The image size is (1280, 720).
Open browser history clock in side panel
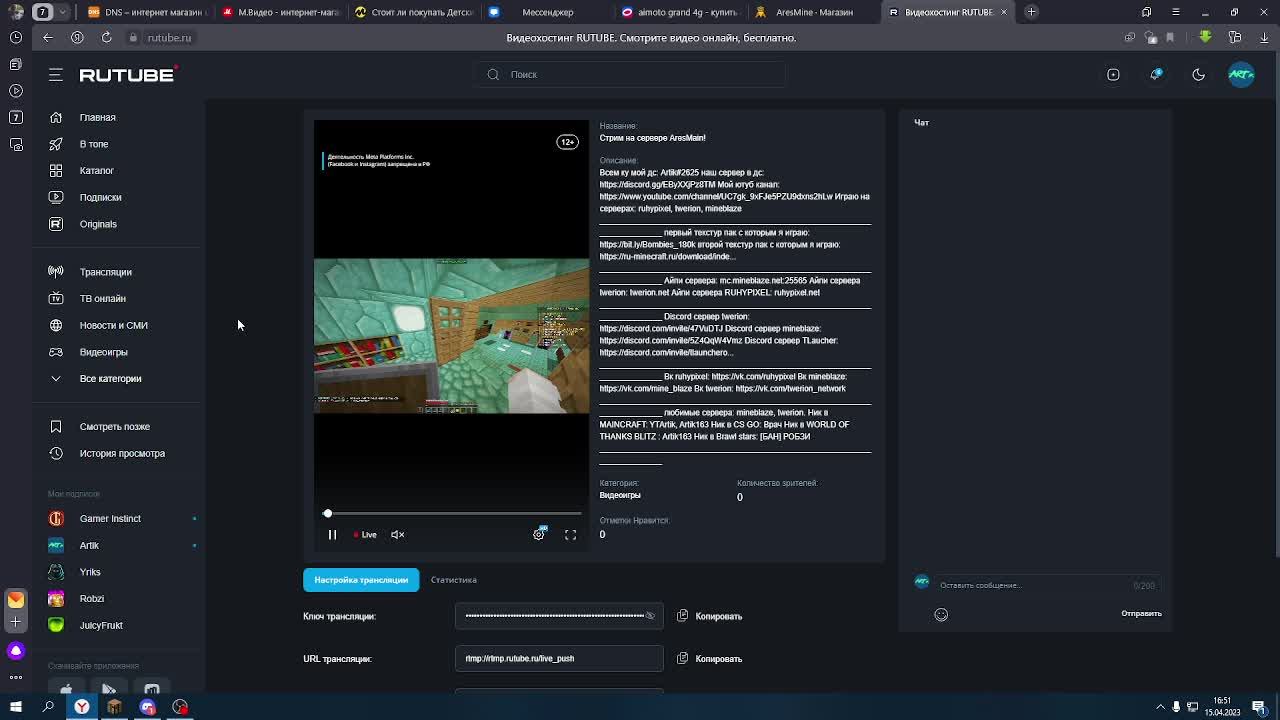click(x=16, y=37)
